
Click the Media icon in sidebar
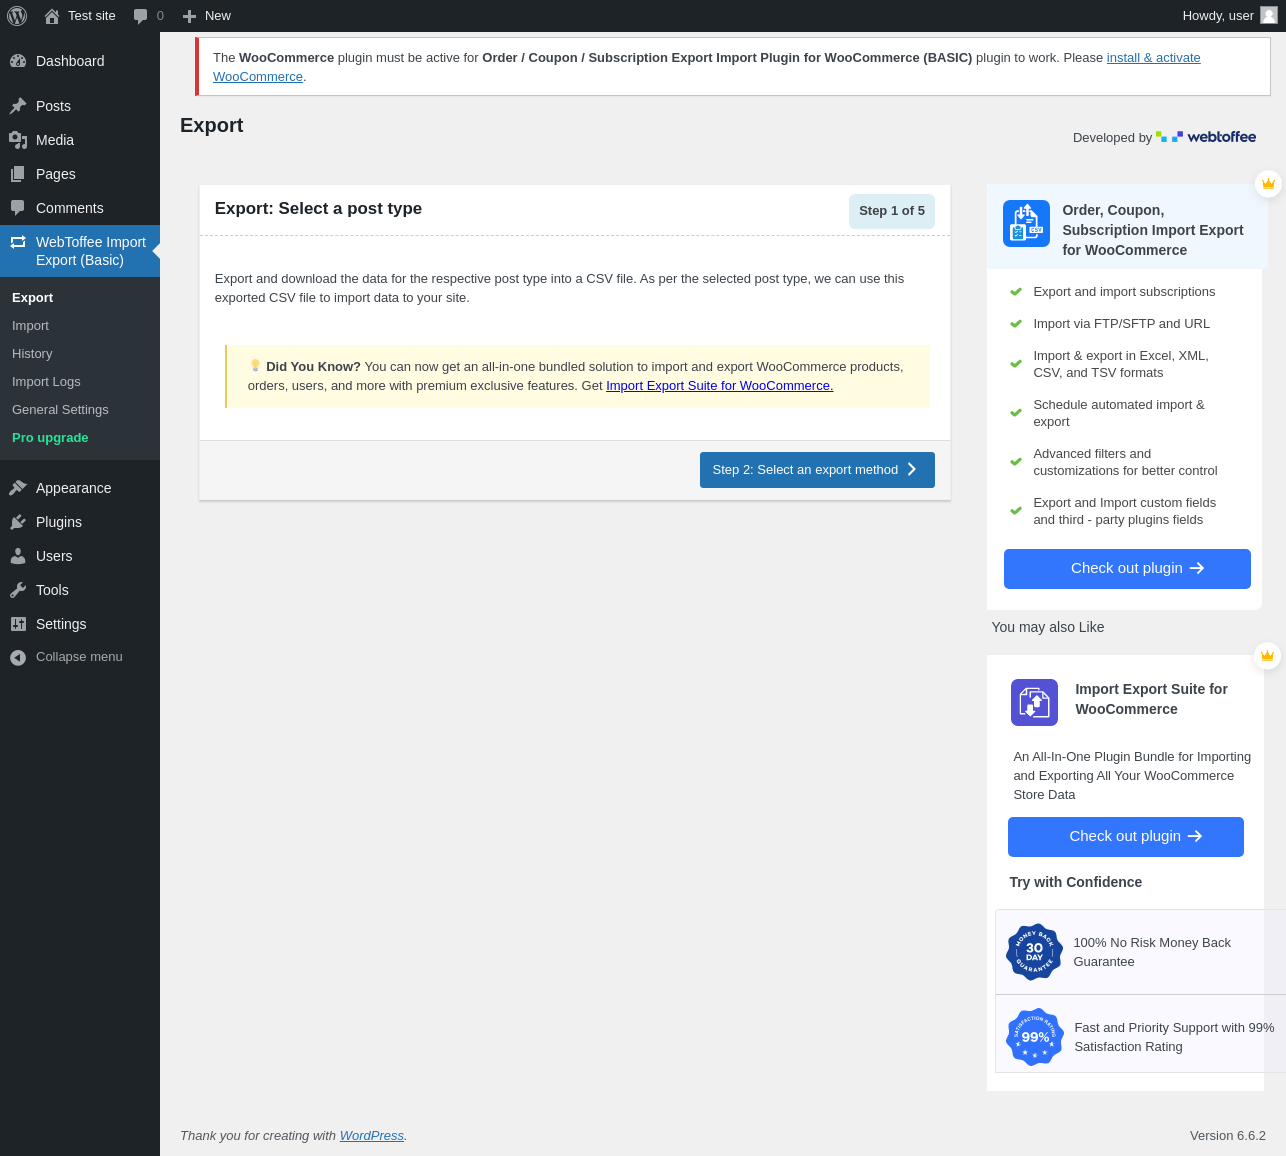[18, 140]
